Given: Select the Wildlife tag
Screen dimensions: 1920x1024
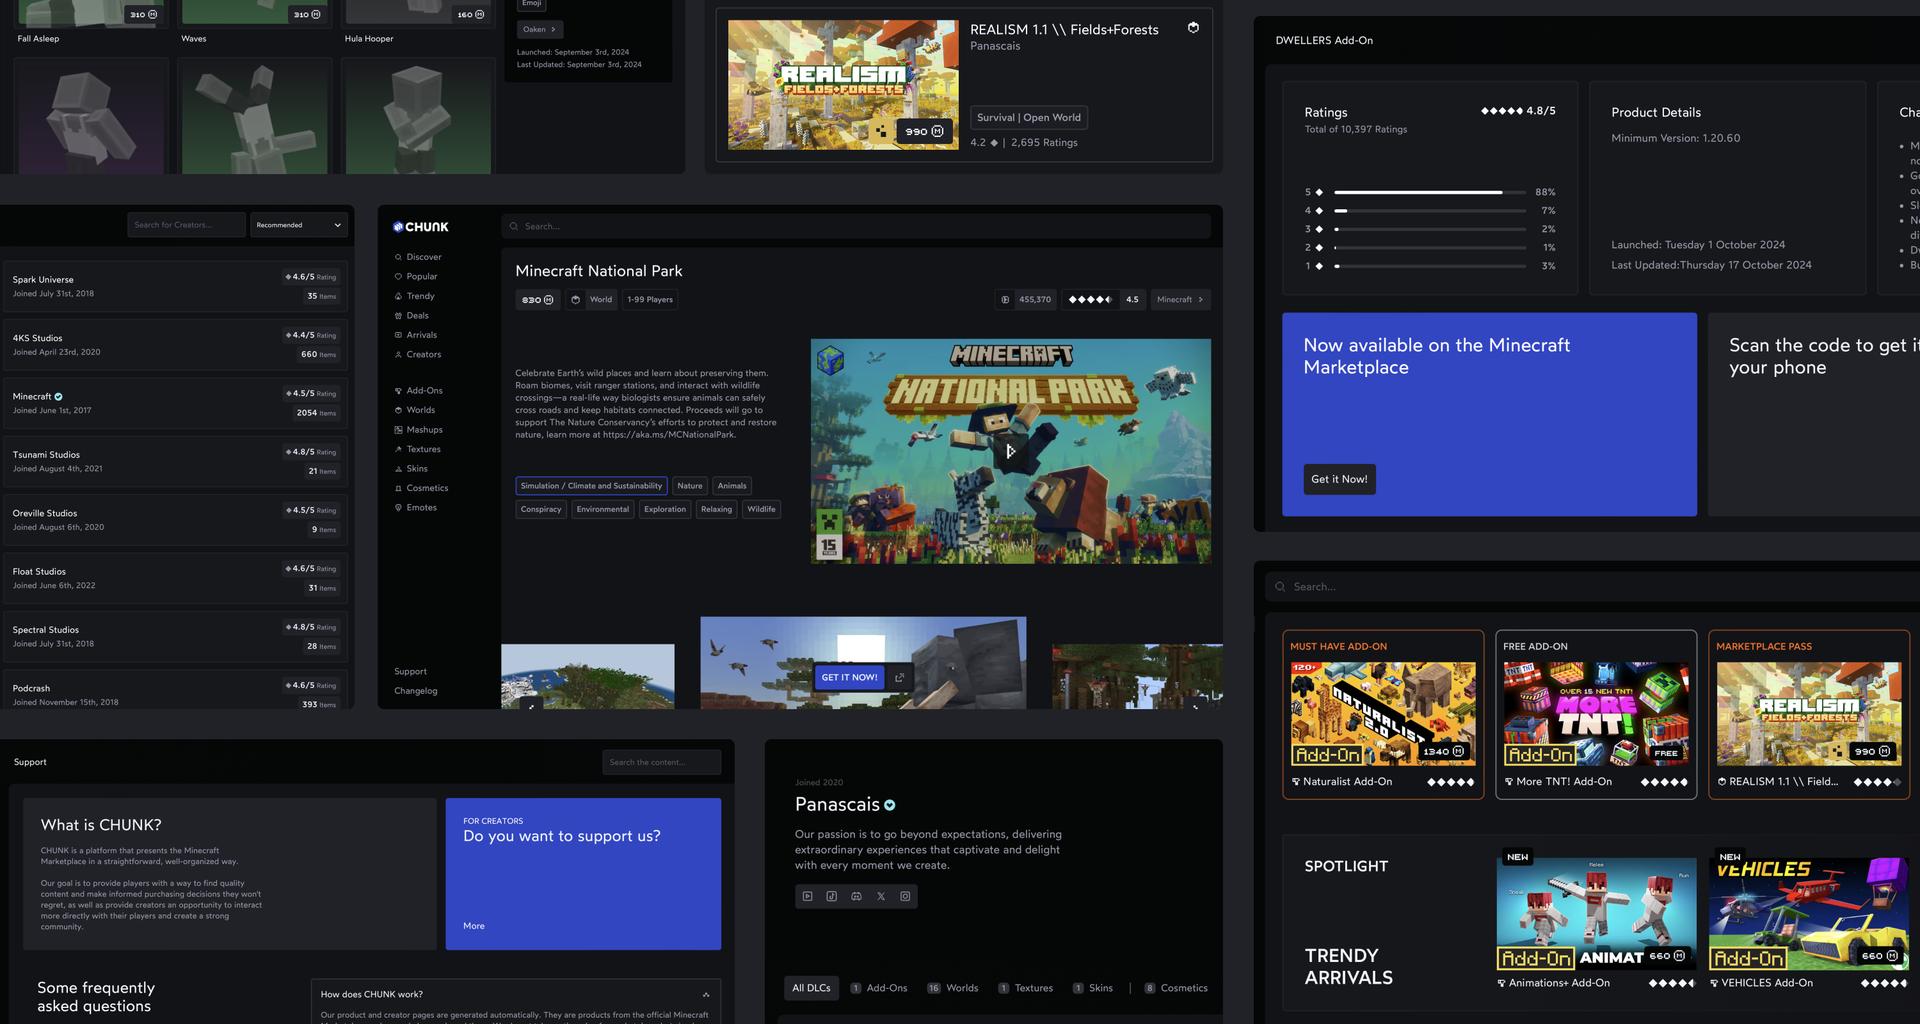Looking at the screenshot, I should 761,509.
